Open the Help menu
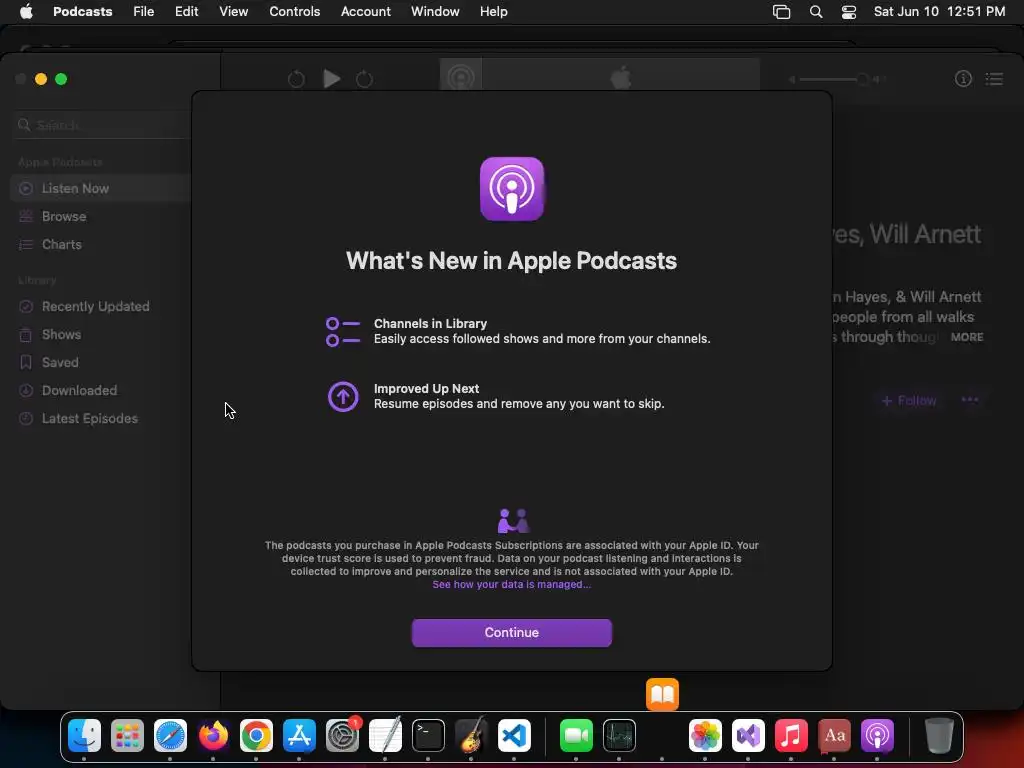Viewport: 1024px width, 768px height. (x=493, y=11)
